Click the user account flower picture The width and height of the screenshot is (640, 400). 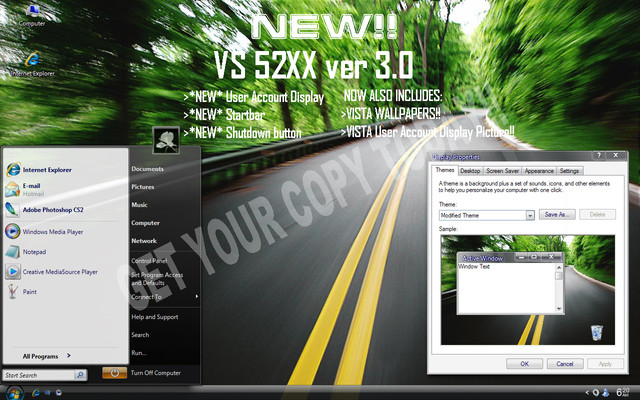coord(166,140)
